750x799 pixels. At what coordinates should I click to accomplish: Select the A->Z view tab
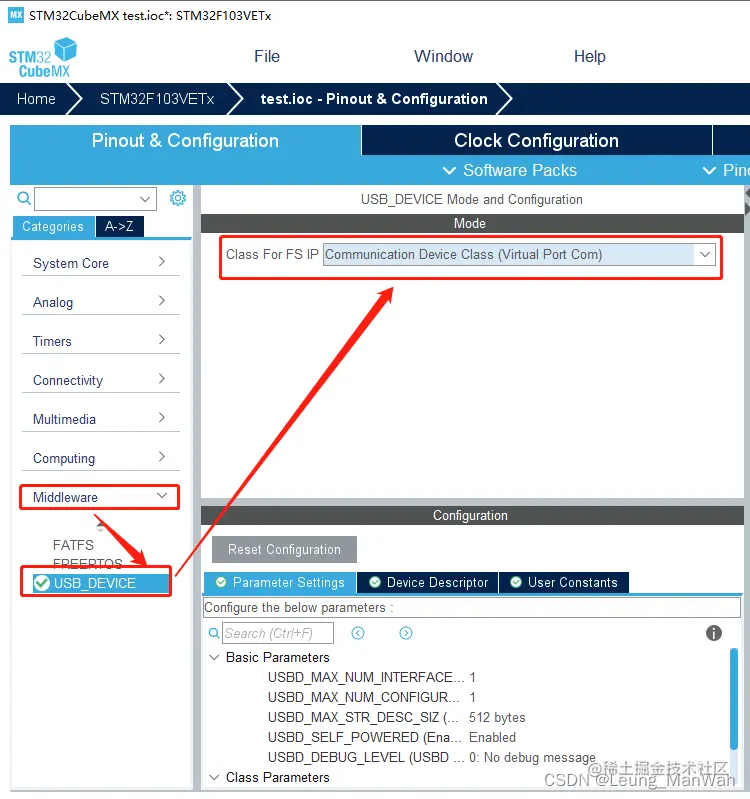coord(119,226)
